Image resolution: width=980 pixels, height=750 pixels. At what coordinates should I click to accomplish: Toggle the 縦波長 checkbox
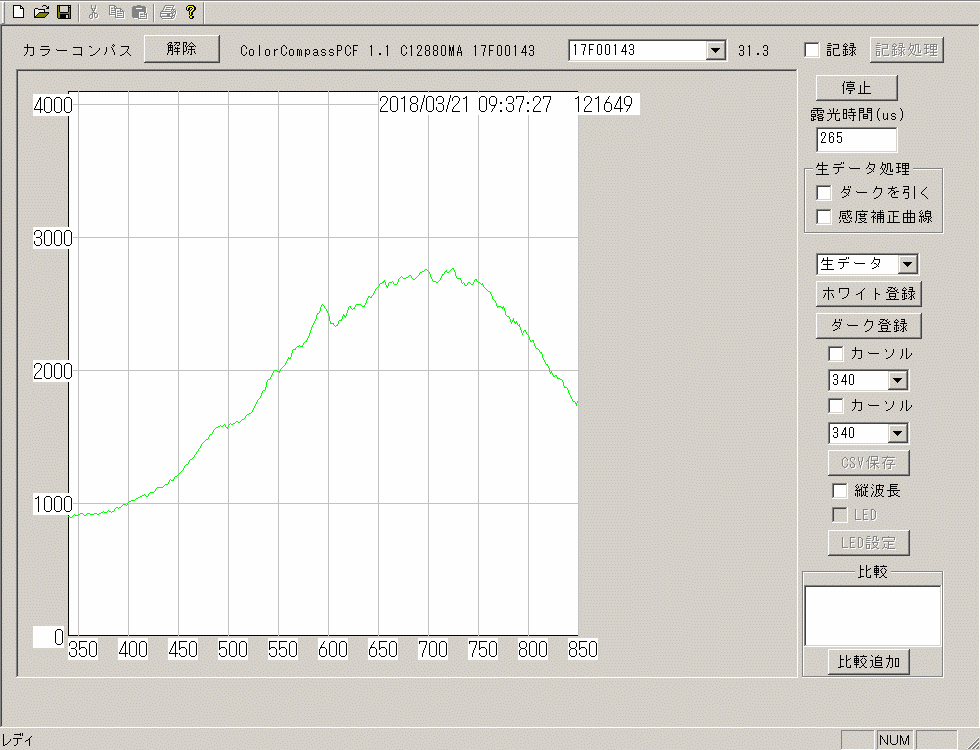click(x=839, y=491)
